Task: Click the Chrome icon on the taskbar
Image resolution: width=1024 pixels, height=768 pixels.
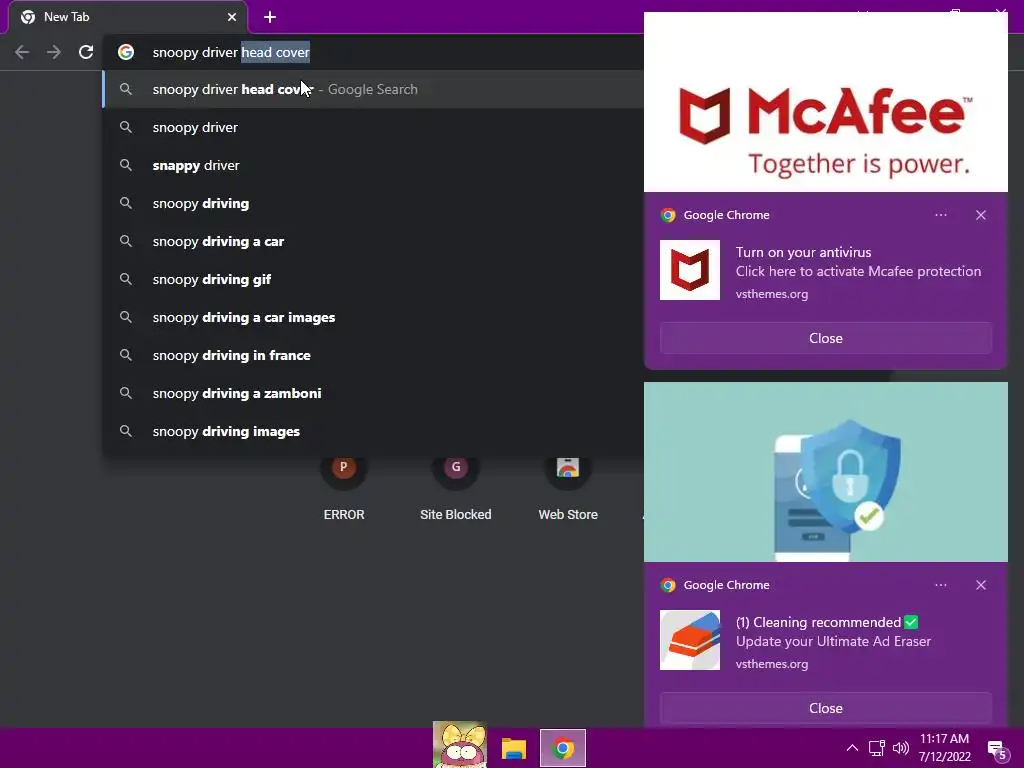Action: pyautogui.click(x=562, y=748)
